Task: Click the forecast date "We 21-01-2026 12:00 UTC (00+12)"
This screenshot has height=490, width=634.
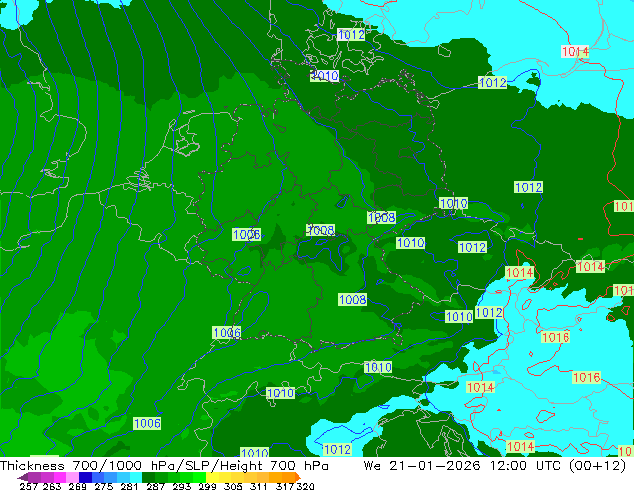Action: [x=495, y=466]
